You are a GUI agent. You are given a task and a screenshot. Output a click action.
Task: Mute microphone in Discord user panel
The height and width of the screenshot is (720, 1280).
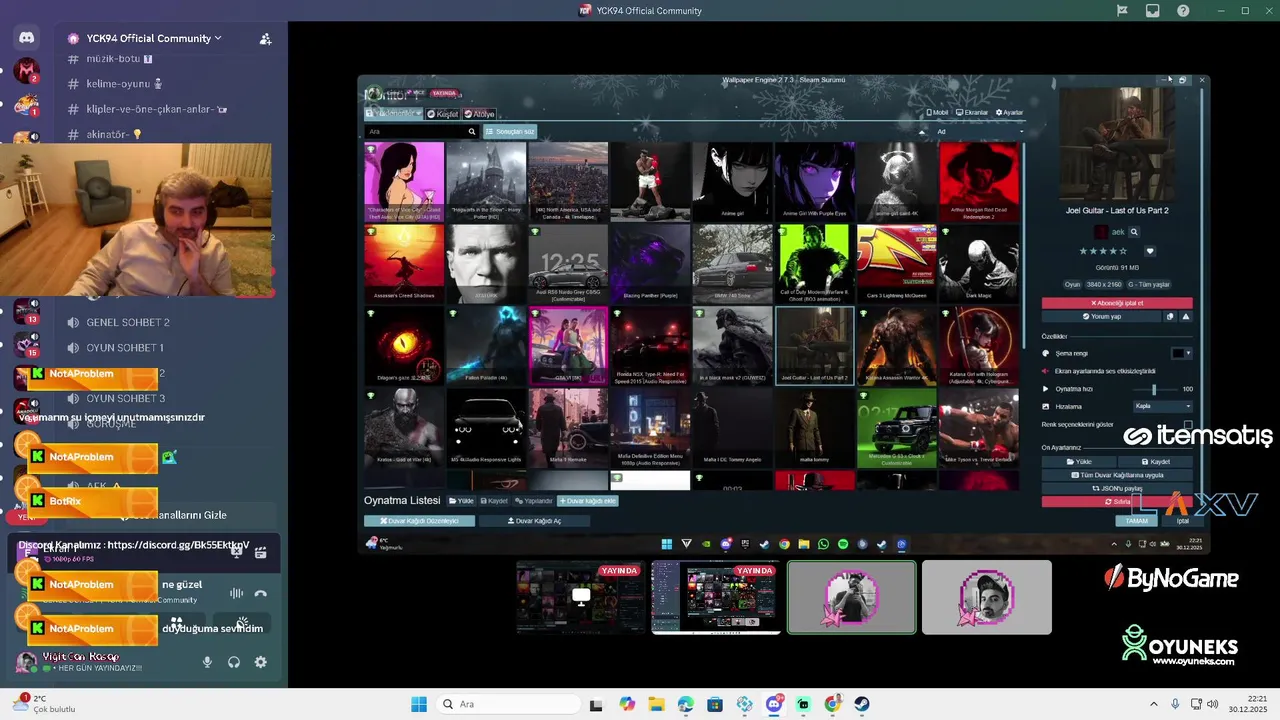[208, 662]
